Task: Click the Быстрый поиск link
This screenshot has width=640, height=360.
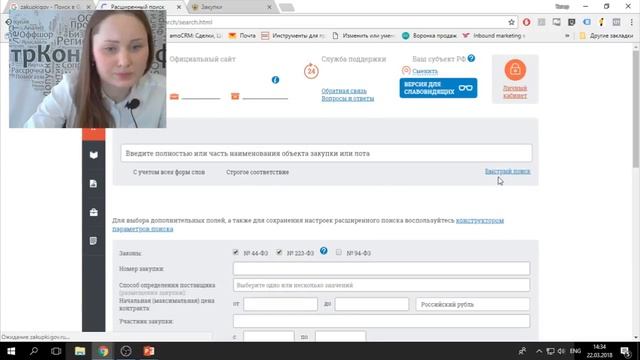Action: (507, 171)
